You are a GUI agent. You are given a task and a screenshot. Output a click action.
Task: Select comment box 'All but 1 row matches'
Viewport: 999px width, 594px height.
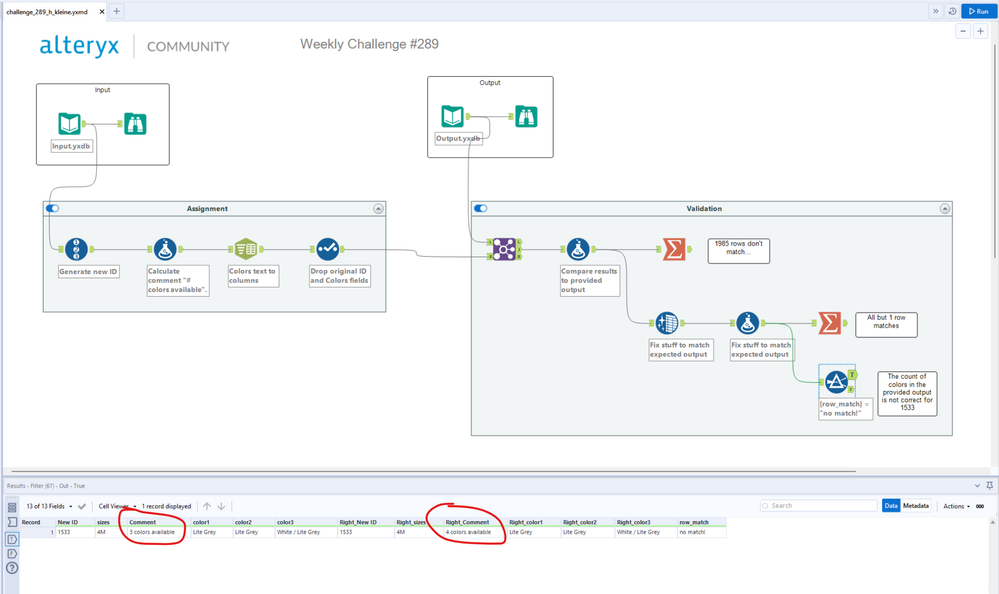tap(886, 324)
